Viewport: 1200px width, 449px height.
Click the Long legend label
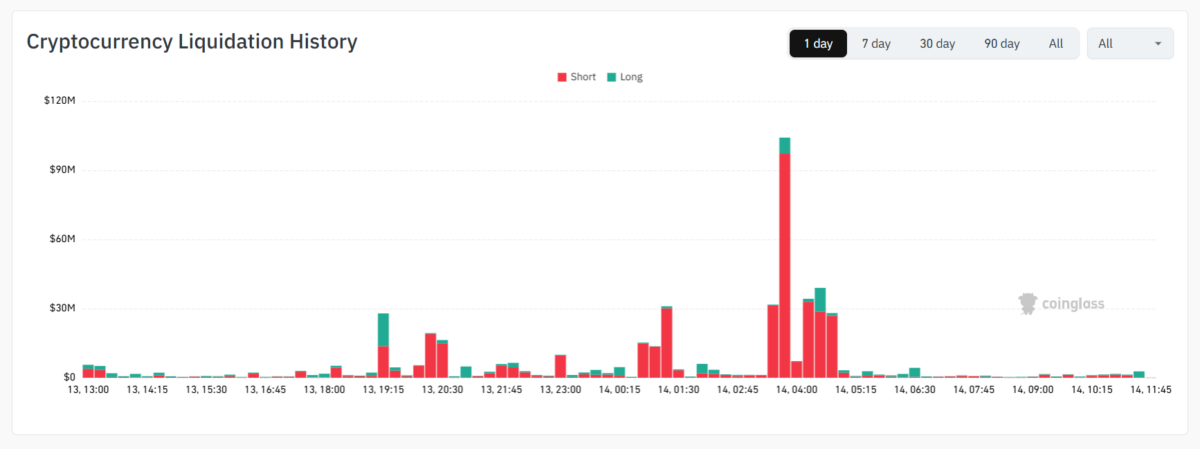632,77
